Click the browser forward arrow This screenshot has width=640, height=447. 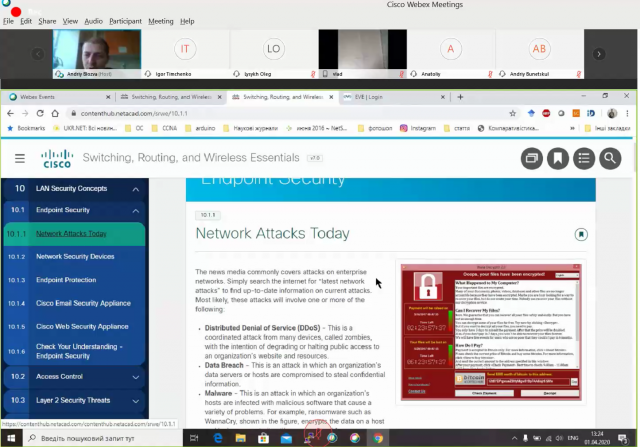pyautogui.click(x=25, y=113)
